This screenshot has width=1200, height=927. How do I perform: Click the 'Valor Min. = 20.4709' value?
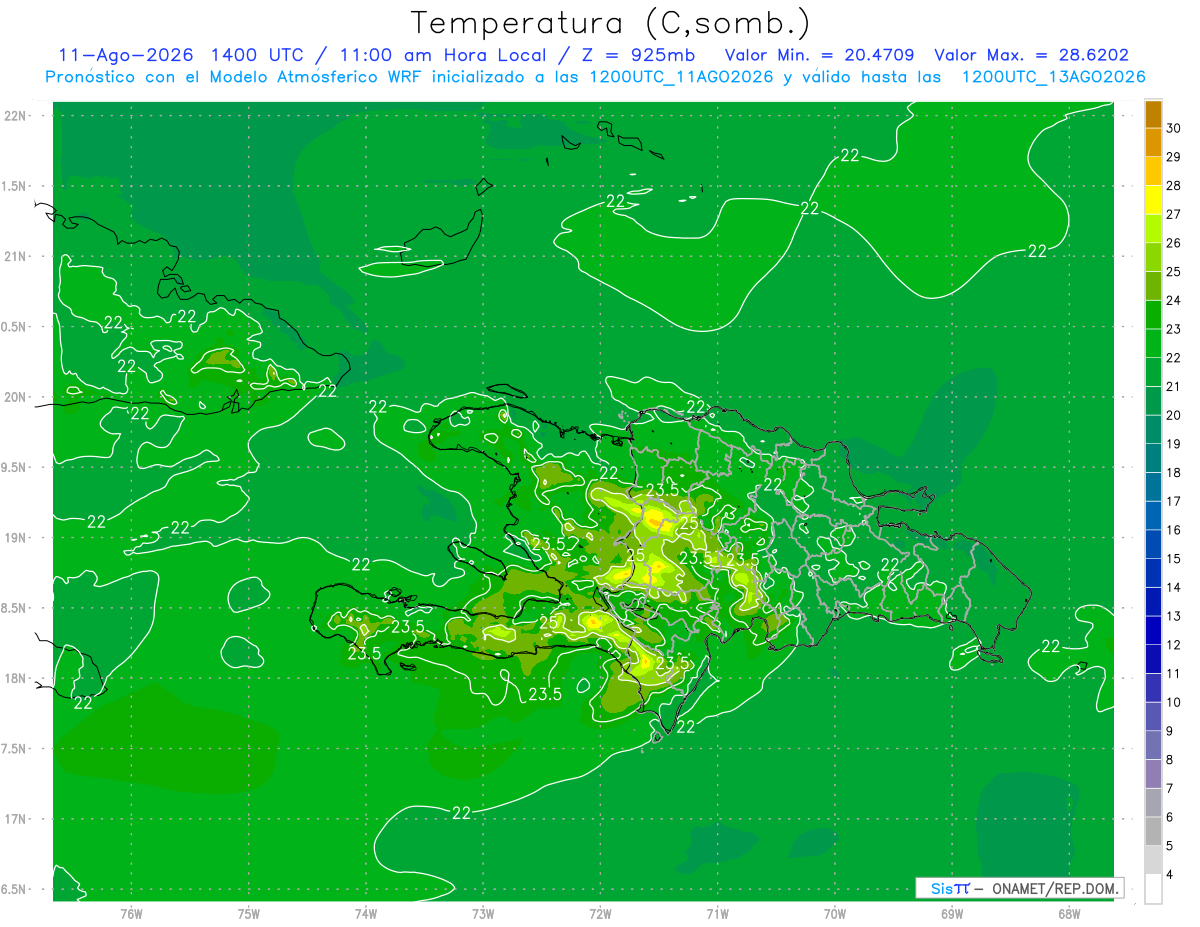tap(820, 55)
